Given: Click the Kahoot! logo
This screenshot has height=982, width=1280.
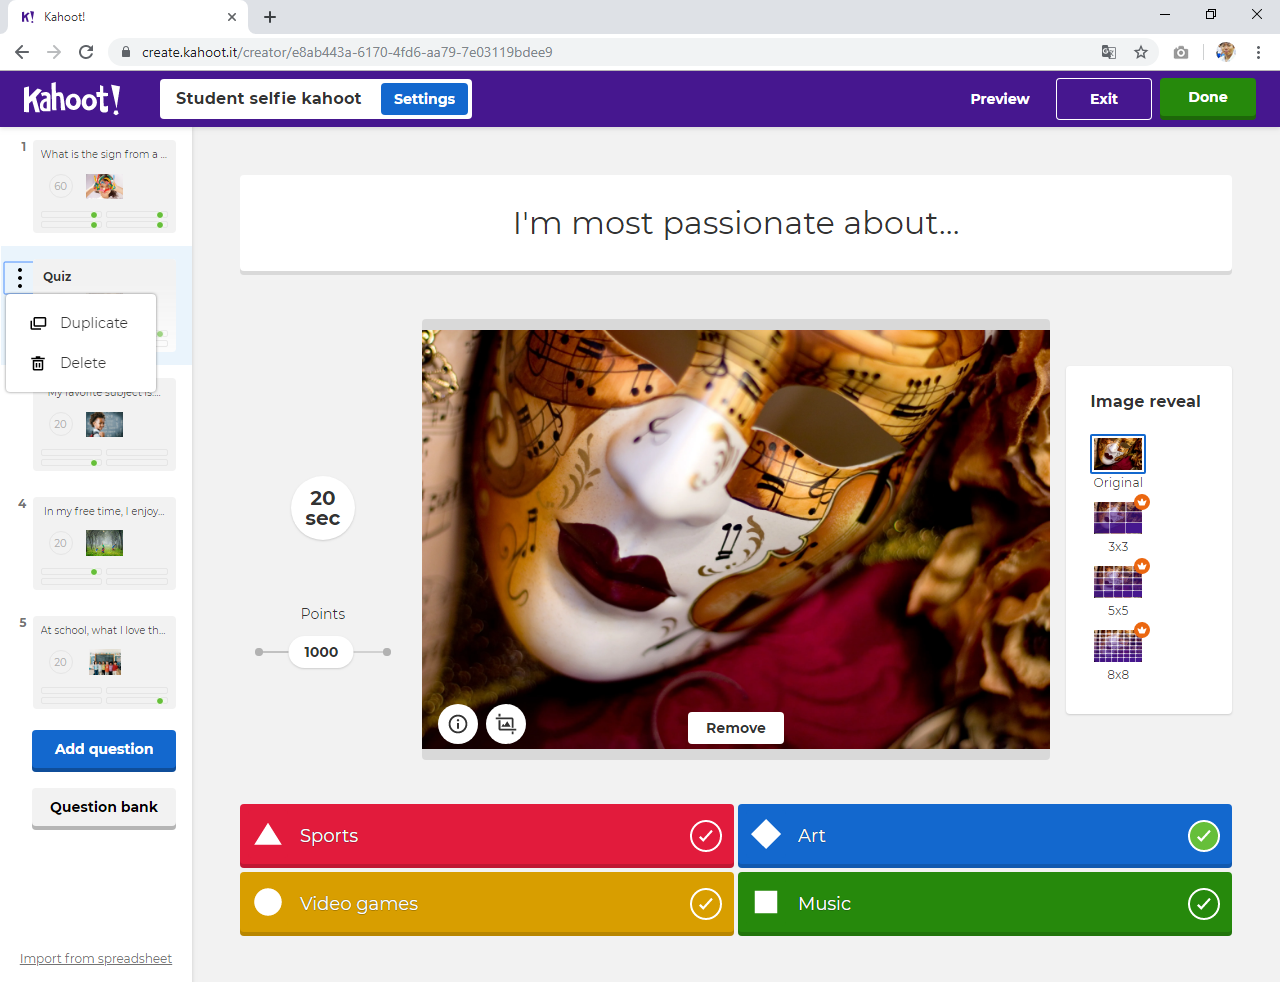Looking at the screenshot, I should click(72, 99).
